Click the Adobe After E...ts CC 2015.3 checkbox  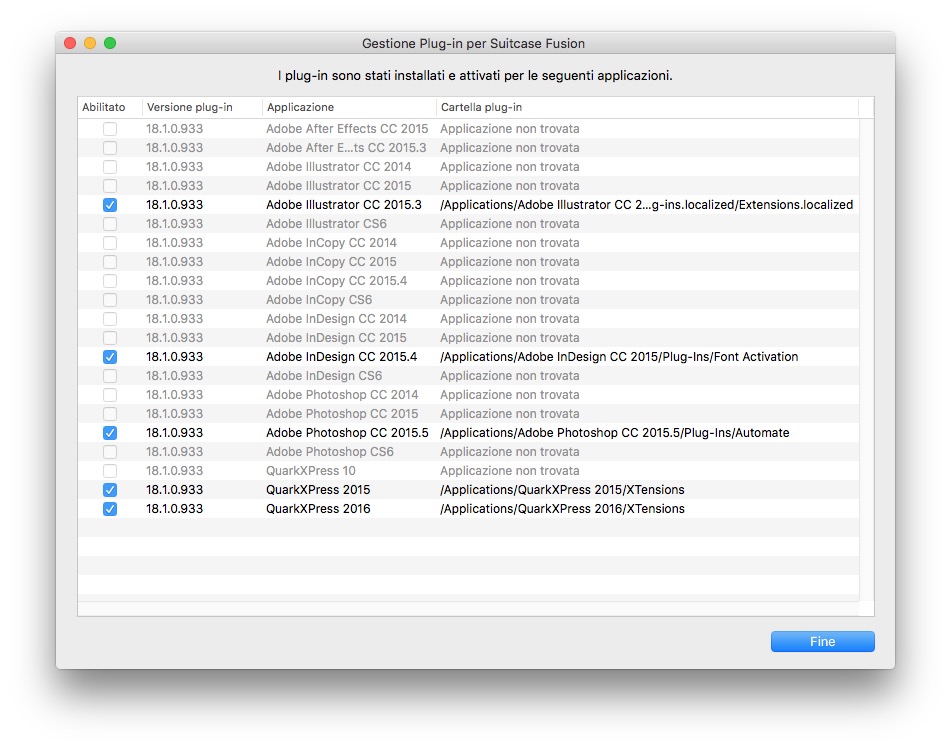pyautogui.click(x=110, y=148)
